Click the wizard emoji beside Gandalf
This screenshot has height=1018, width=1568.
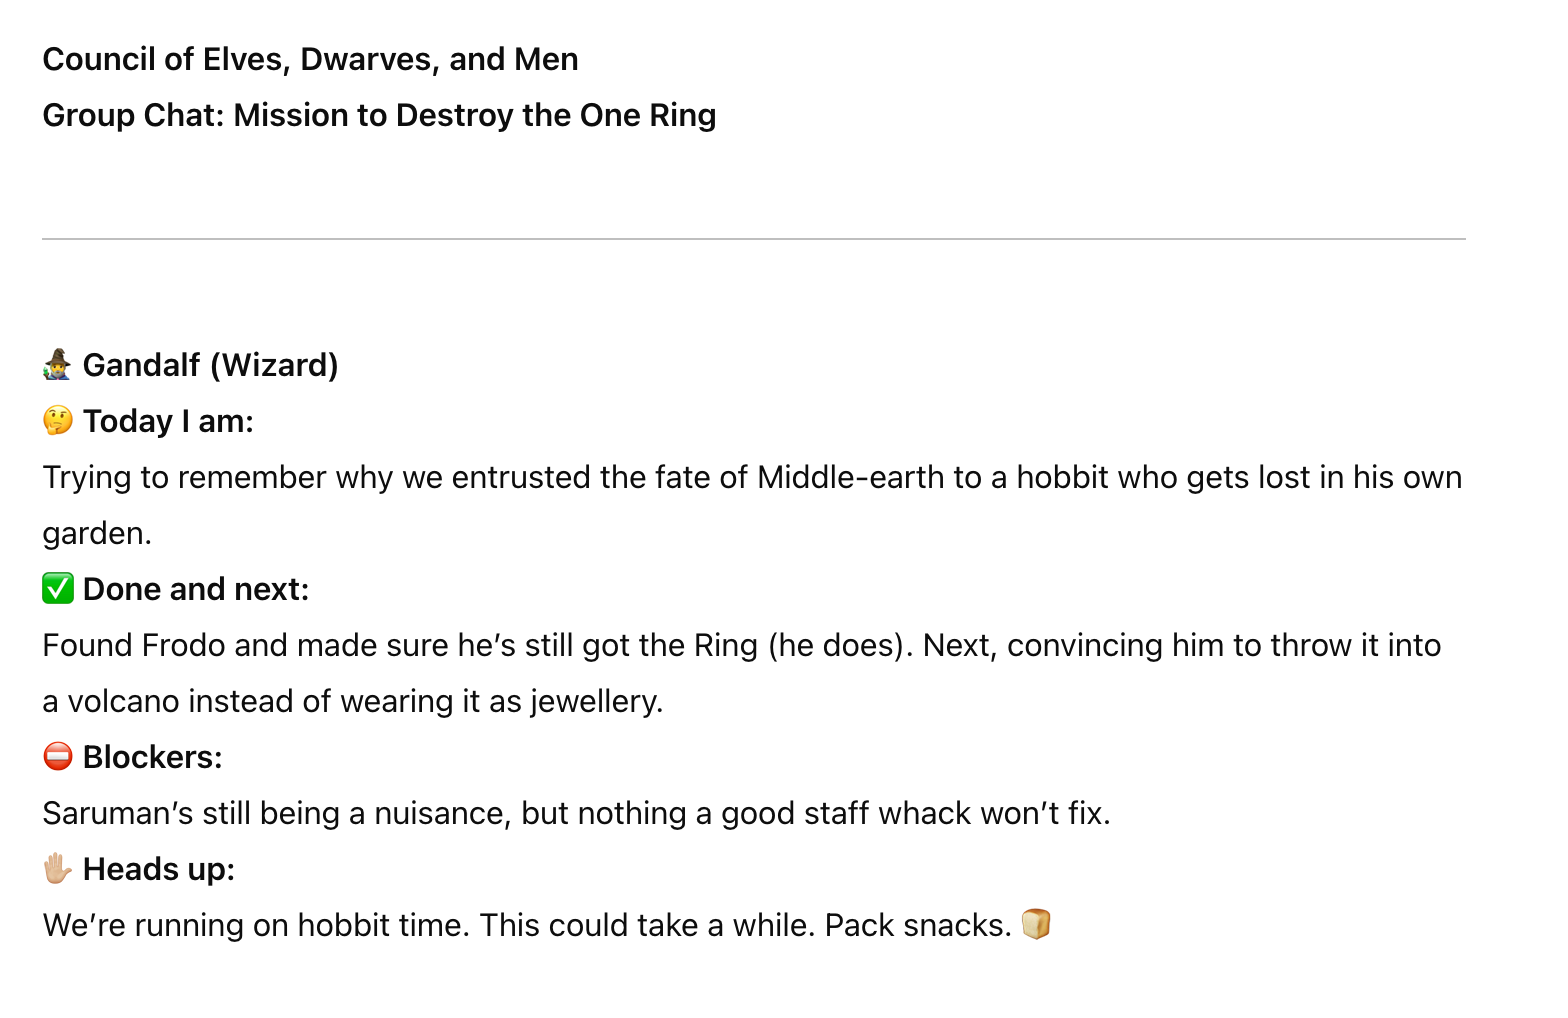pos(57,365)
